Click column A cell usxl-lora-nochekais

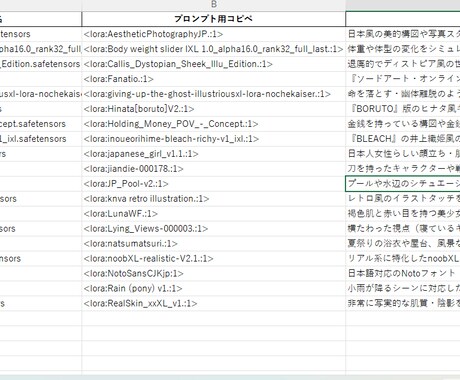coord(41,94)
